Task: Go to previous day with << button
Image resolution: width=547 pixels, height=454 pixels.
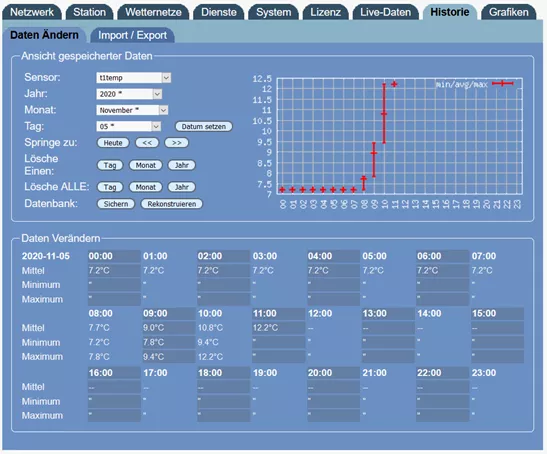Action: pos(147,143)
